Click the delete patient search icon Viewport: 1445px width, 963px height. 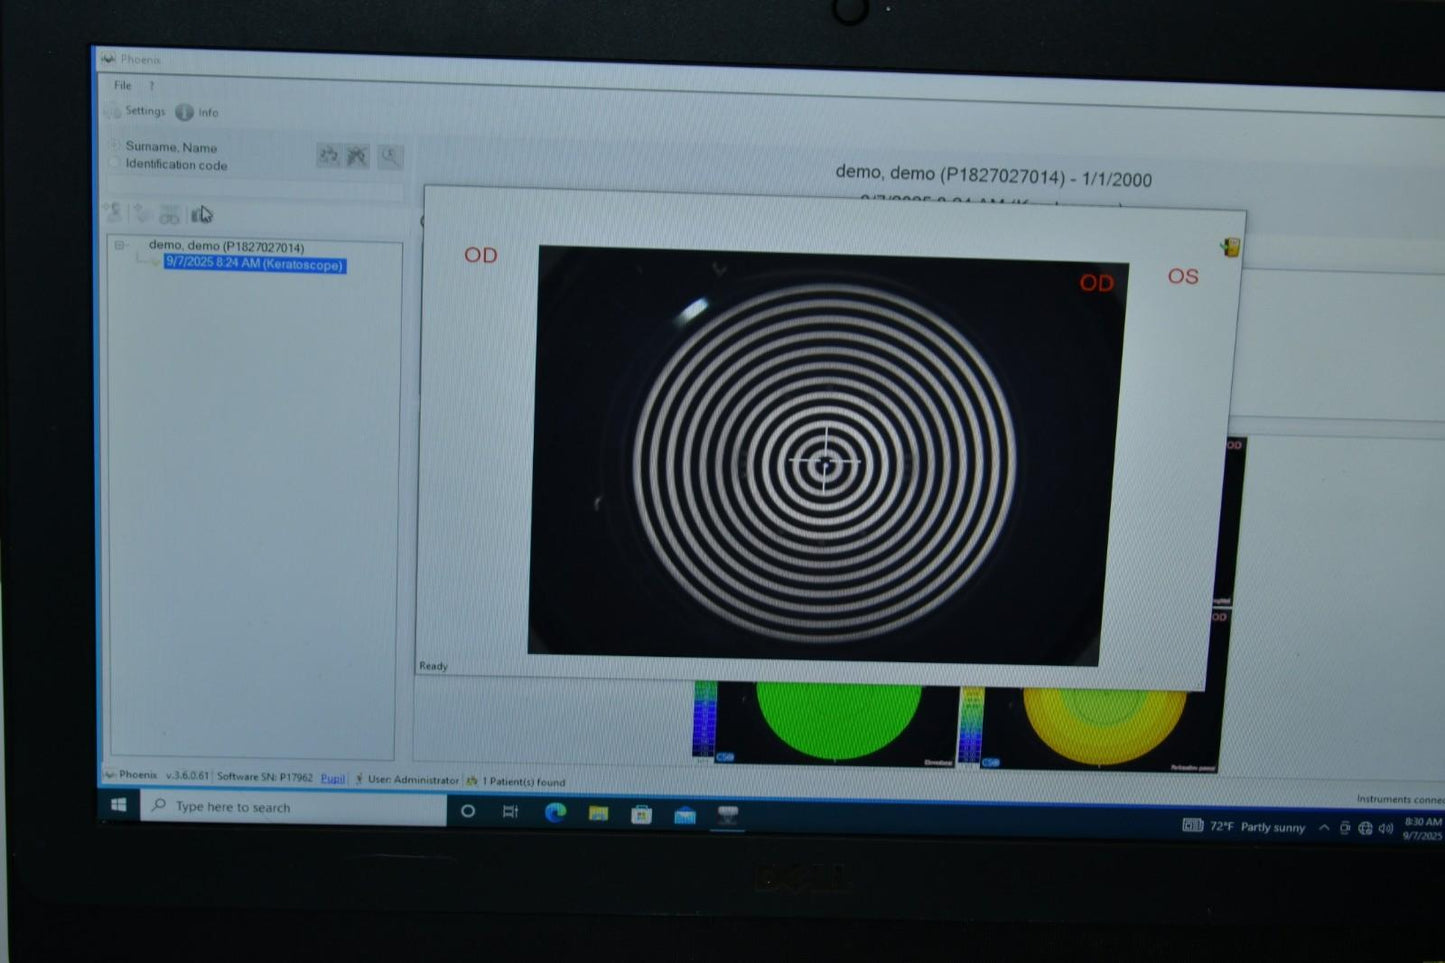pos(356,156)
